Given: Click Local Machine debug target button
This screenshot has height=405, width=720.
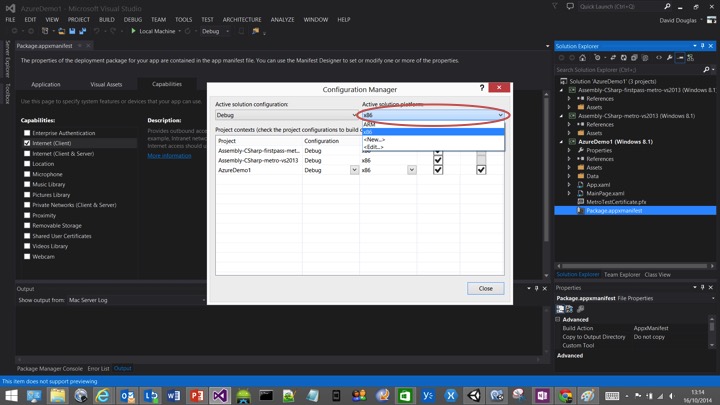Looking at the screenshot, I should tap(157, 31).
